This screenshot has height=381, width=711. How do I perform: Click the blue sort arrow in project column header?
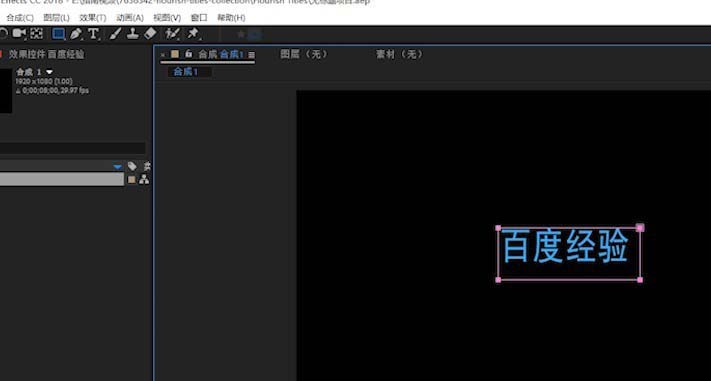coord(117,167)
